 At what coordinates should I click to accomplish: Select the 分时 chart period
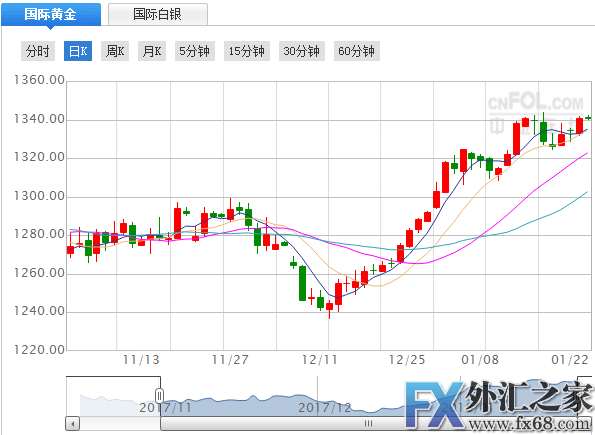[x=38, y=51]
